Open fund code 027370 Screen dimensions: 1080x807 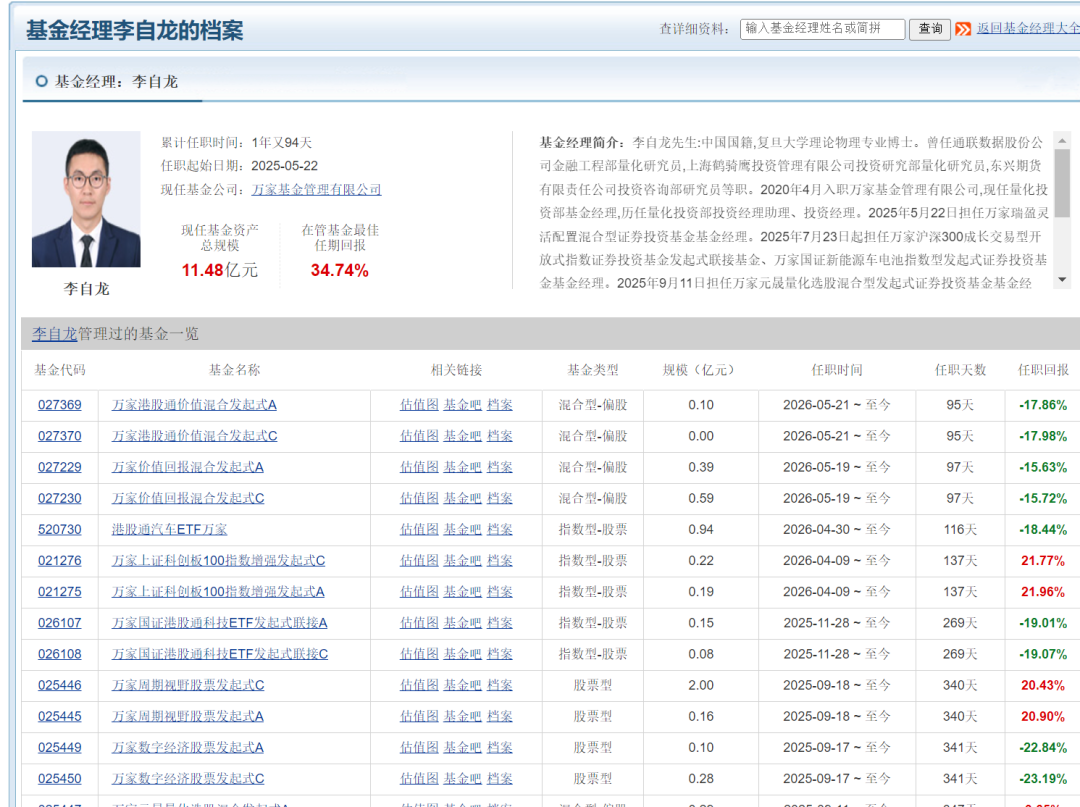(x=59, y=436)
